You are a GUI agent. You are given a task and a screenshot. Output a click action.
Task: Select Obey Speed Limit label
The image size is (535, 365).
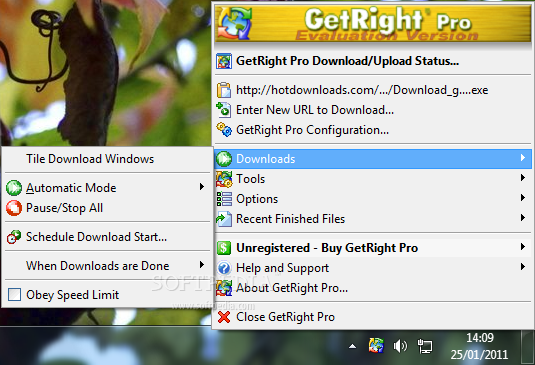pos(73,295)
